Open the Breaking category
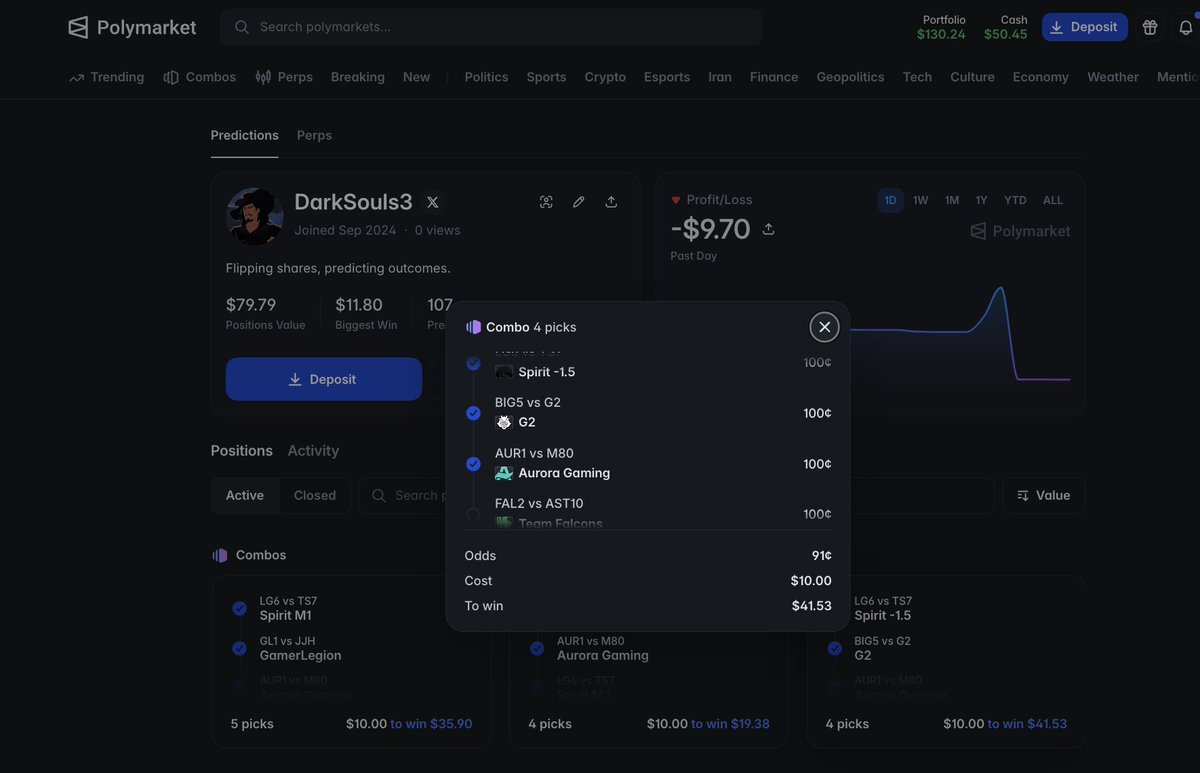 click(x=358, y=77)
